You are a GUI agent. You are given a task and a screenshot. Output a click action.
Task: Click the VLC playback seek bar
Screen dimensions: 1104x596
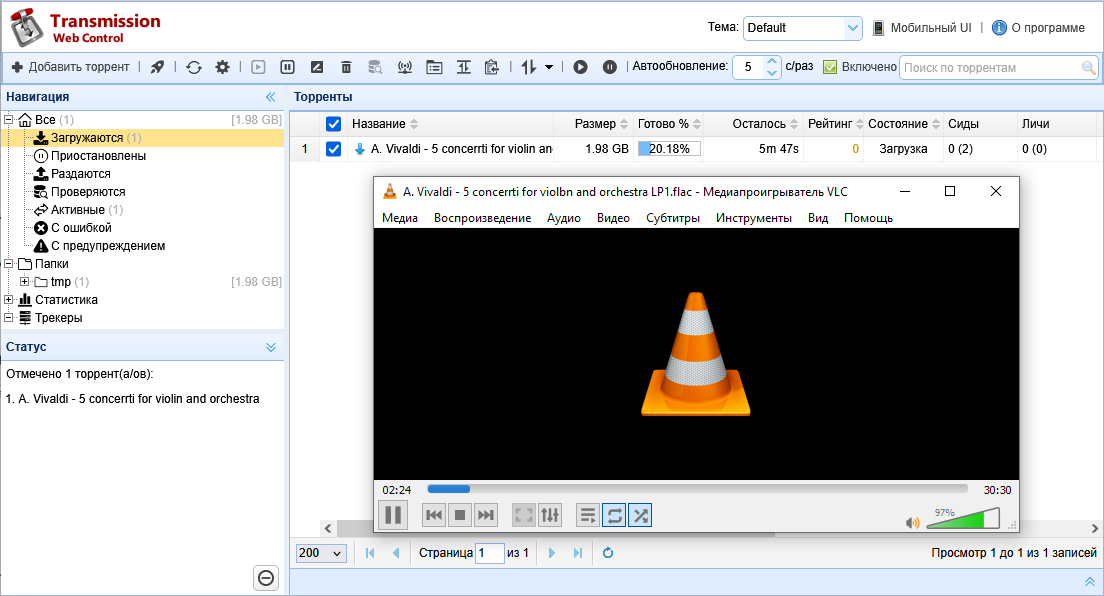[x=697, y=489]
